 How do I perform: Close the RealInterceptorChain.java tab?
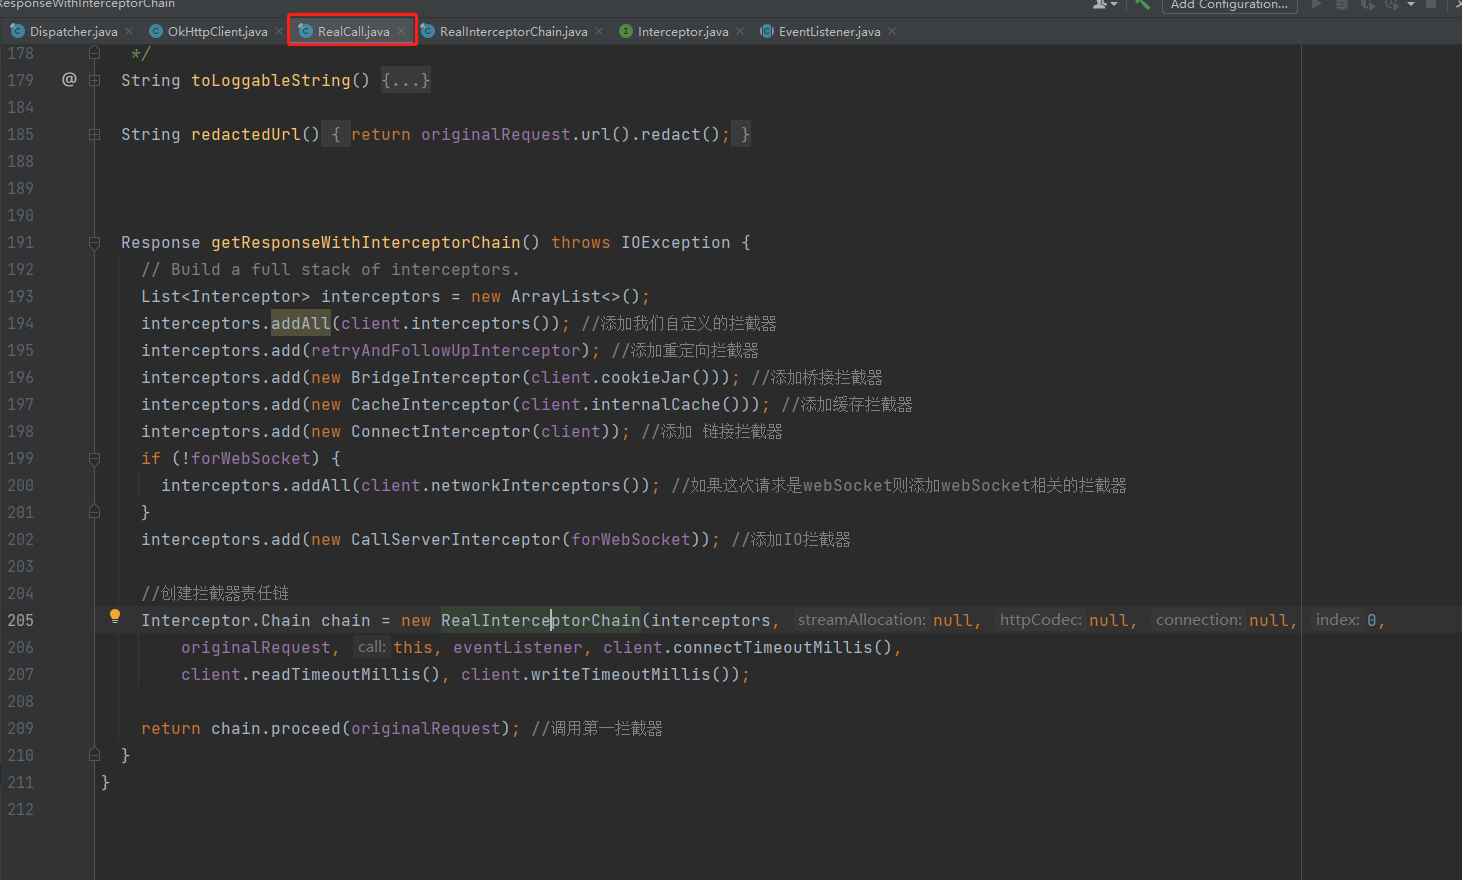coord(599,31)
